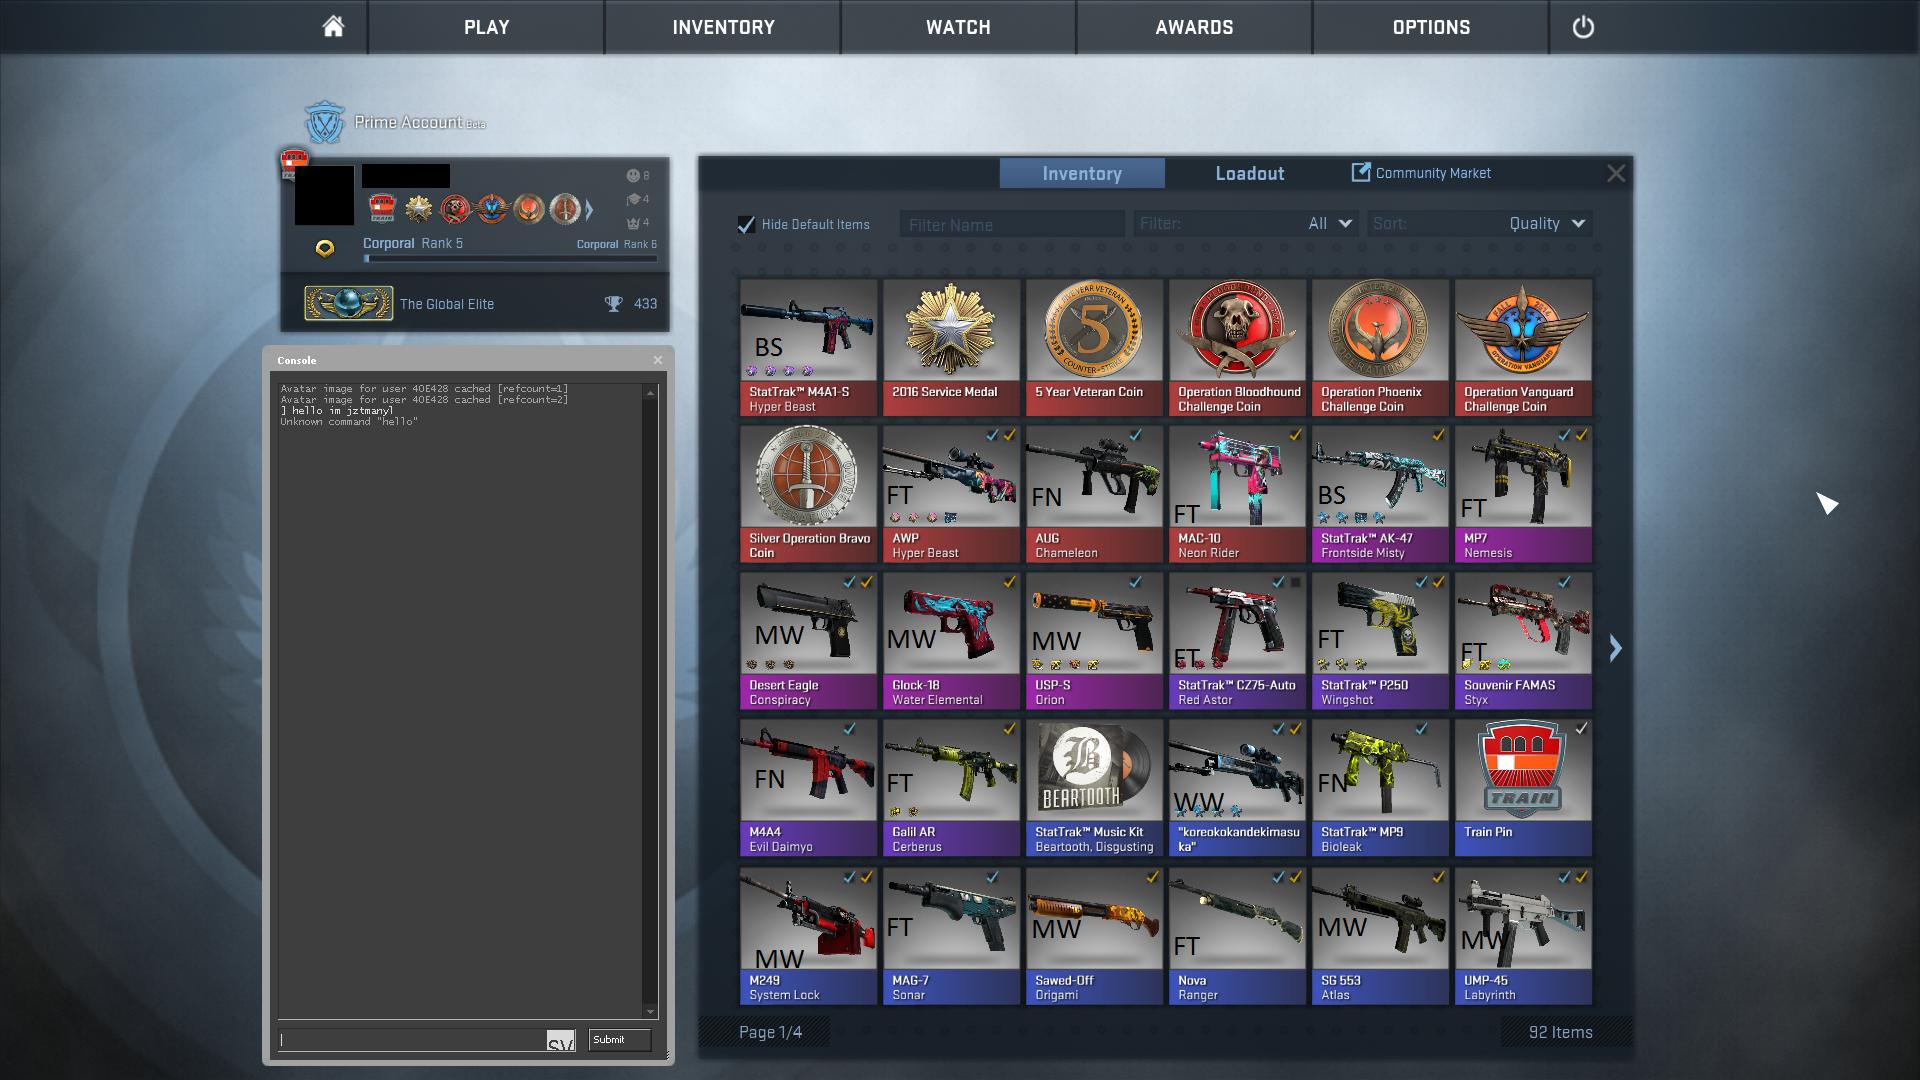
Task: Select Operation Phoenix Challenge Coin
Action: (x=1380, y=347)
